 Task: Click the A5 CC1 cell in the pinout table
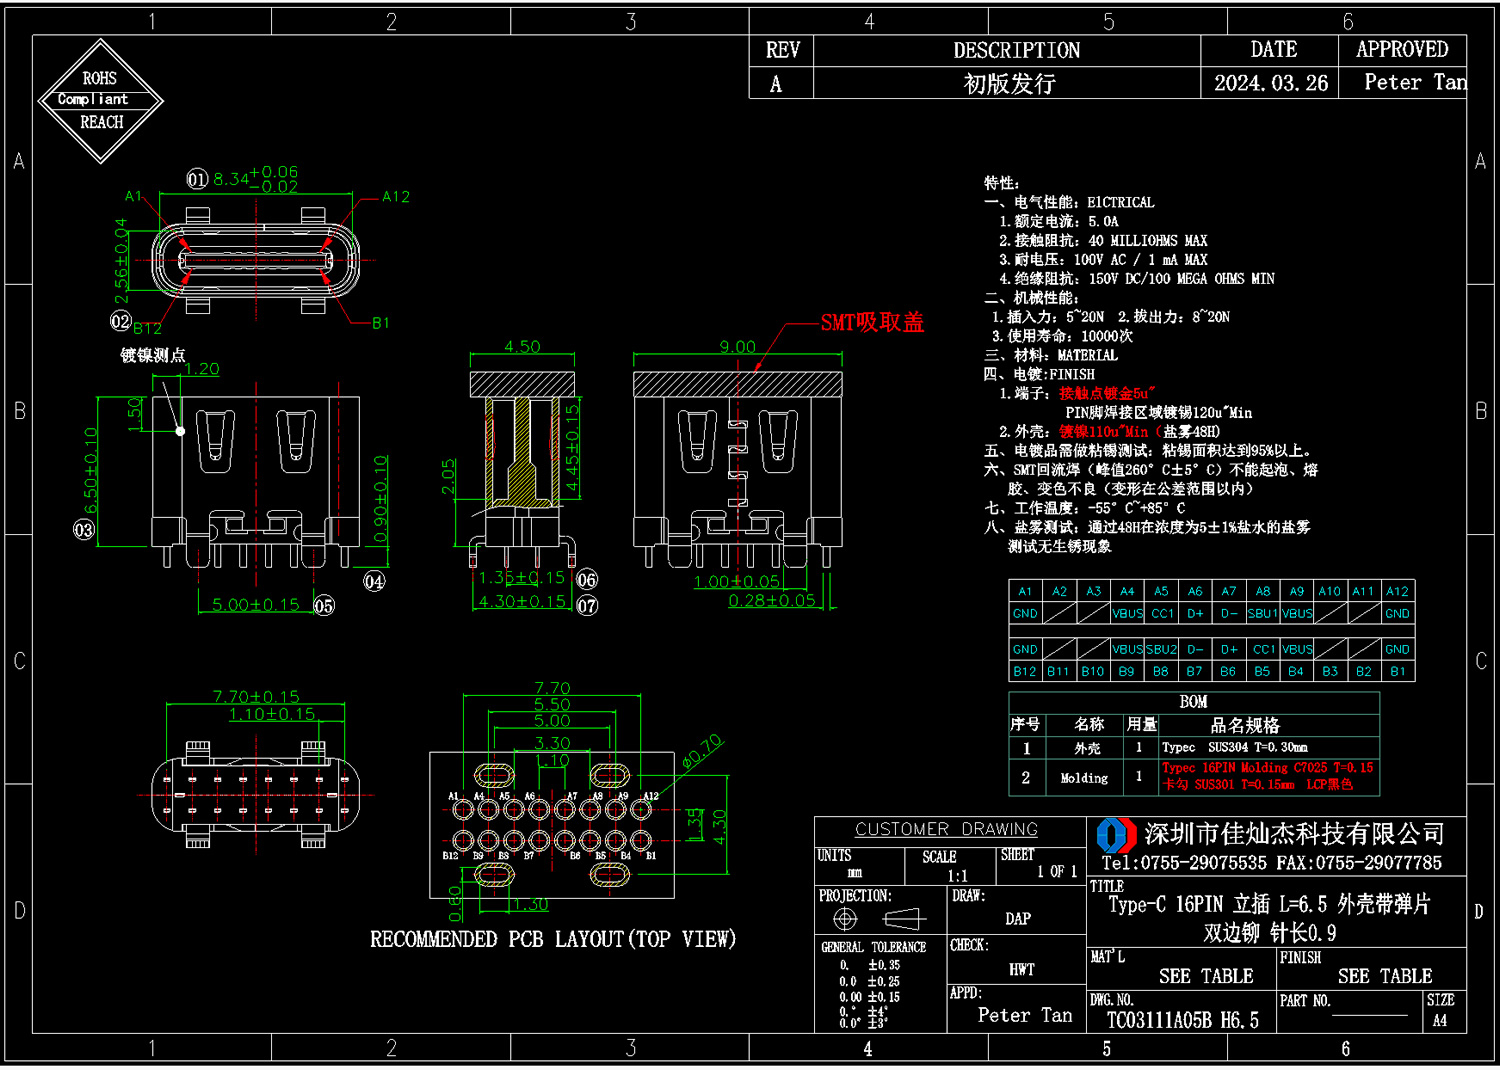(1161, 613)
